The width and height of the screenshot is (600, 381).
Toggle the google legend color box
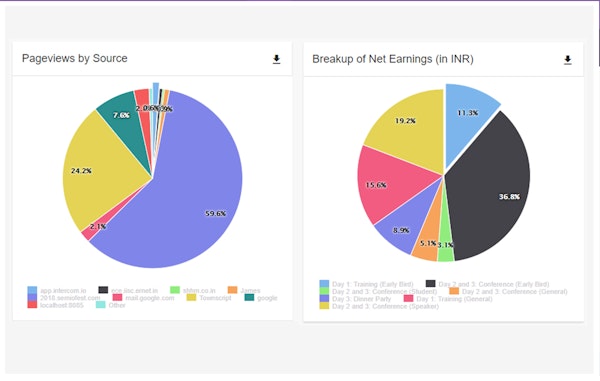249,298
